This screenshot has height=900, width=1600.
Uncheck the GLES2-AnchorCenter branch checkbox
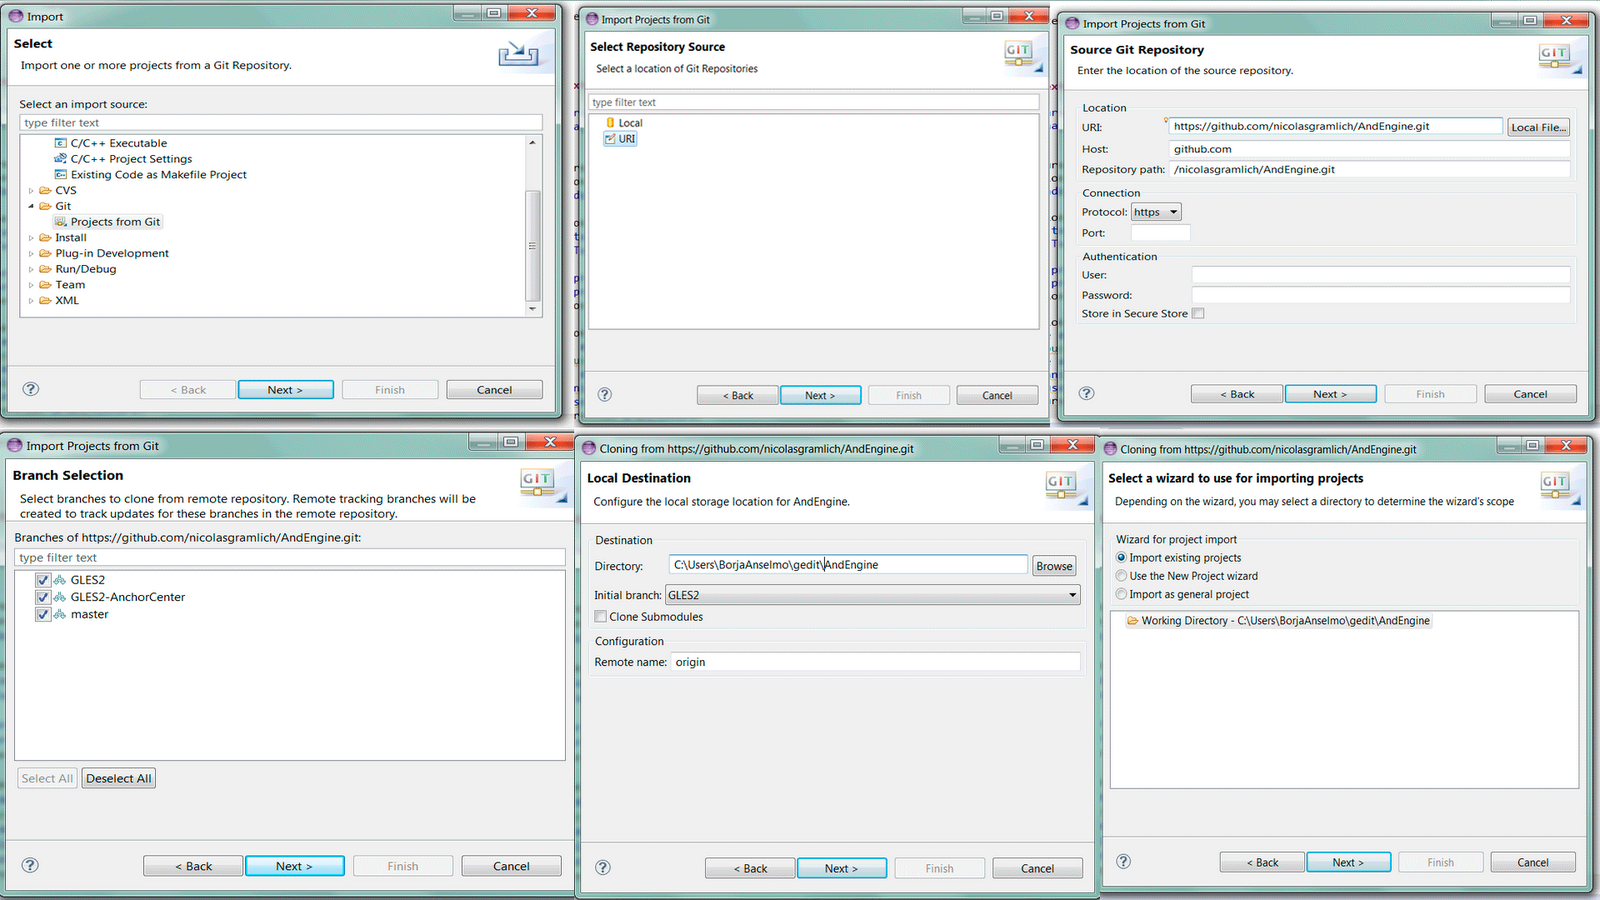point(43,597)
